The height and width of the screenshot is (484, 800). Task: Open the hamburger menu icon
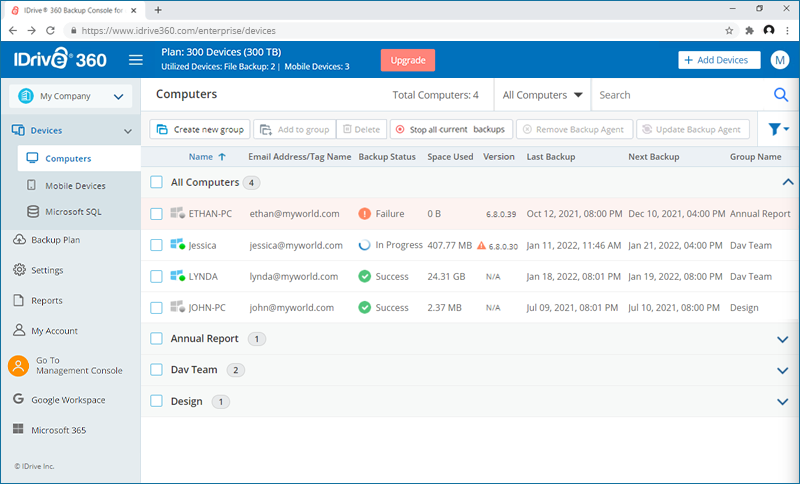[136, 60]
